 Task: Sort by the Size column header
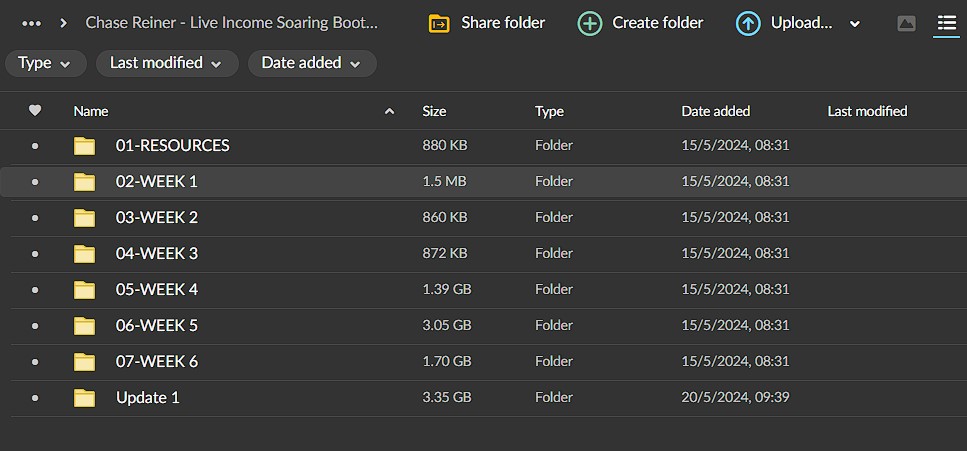click(x=434, y=111)
